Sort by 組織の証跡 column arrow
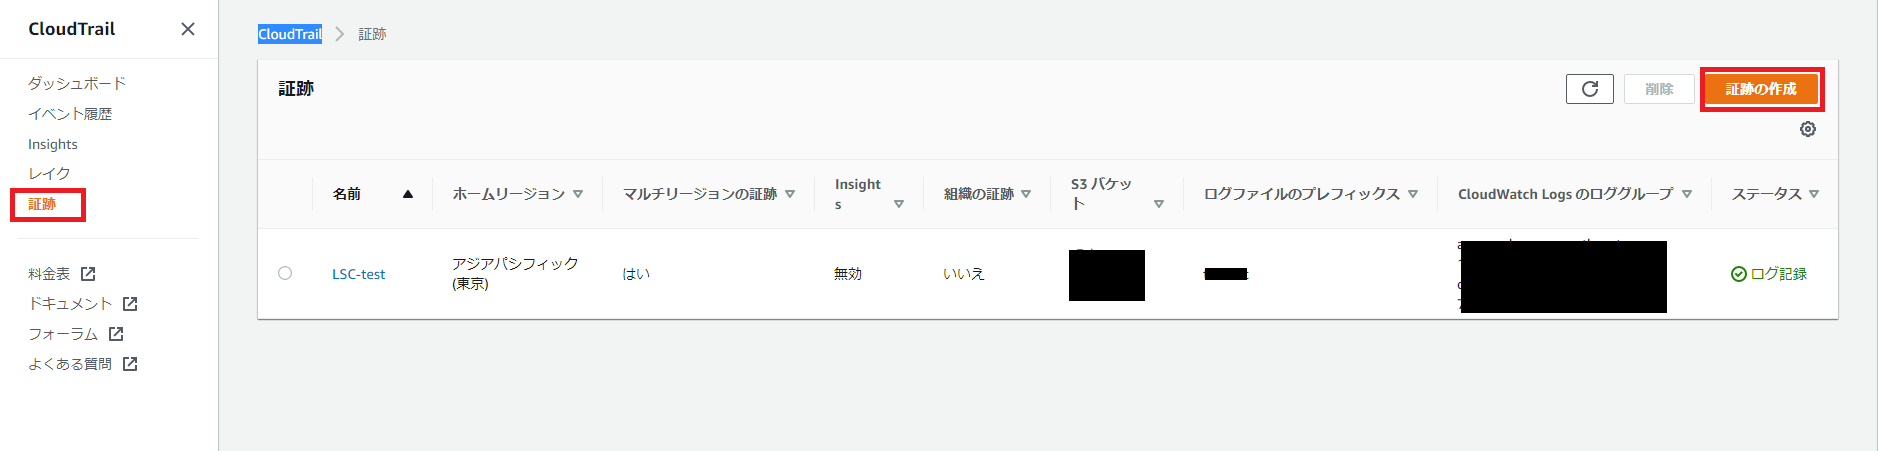The height and width of the screenshot is (451, 1880). (1026, 194)
